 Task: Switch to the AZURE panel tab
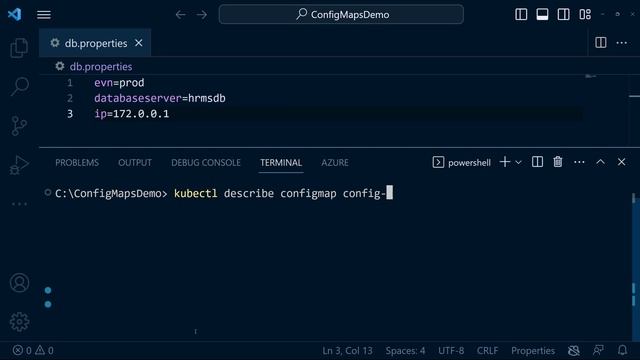[x=335, y=162]
